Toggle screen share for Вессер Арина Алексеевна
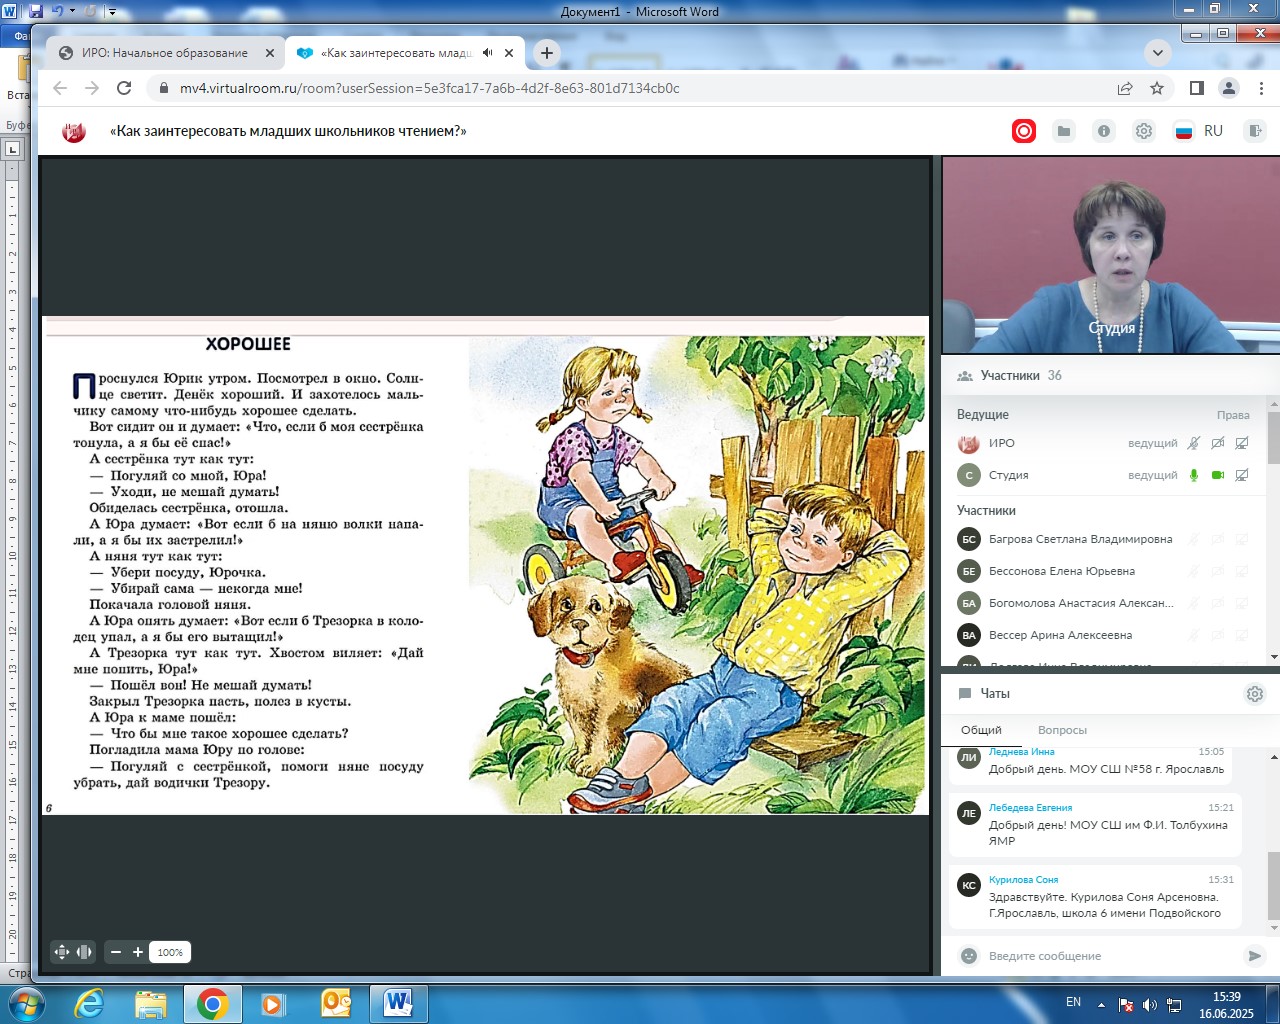Screen dimensions: 1280x1024 1242,635
